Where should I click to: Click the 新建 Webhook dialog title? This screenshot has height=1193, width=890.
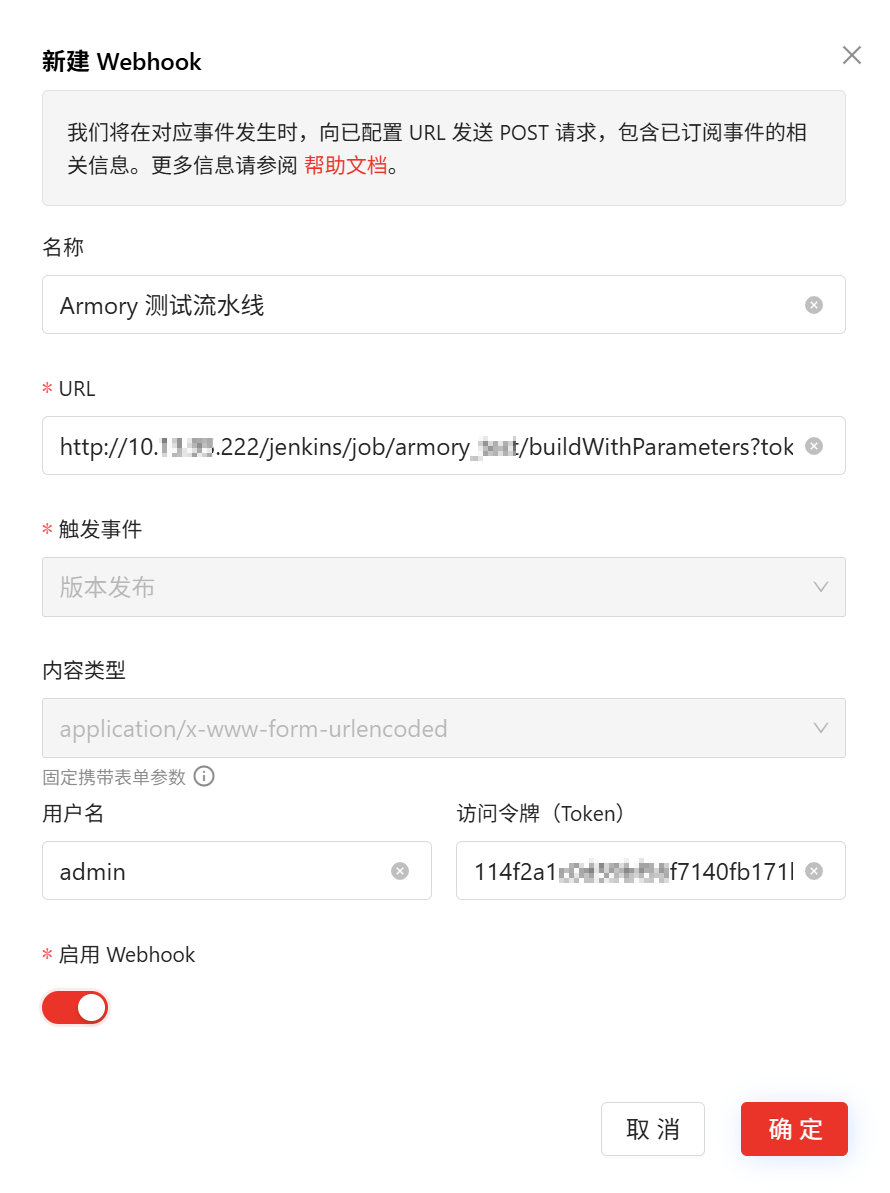122,62
